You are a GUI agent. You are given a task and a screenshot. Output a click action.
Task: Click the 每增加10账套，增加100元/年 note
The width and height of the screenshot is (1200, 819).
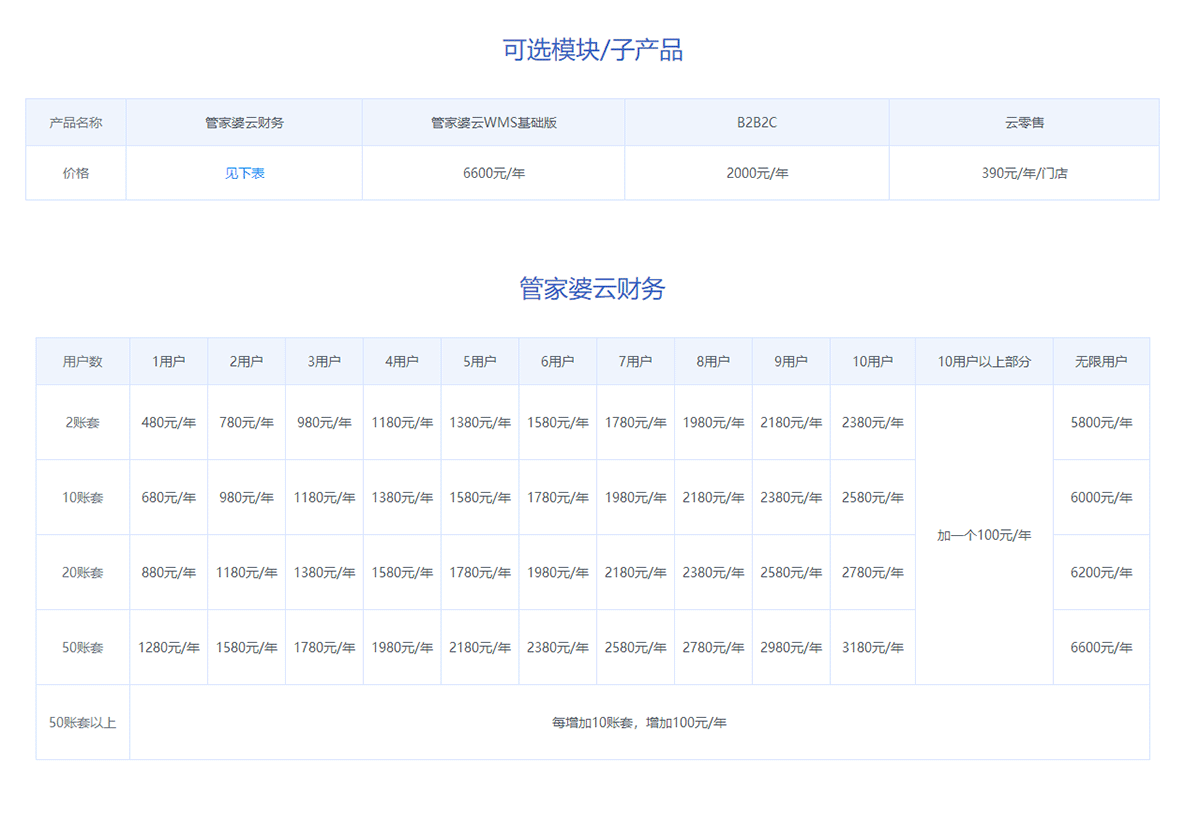pos(639,722)
